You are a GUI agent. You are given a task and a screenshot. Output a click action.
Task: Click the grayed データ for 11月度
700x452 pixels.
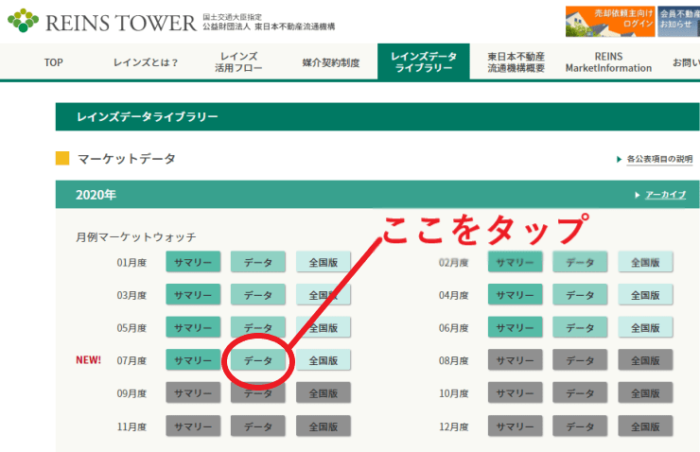(258, 426)
